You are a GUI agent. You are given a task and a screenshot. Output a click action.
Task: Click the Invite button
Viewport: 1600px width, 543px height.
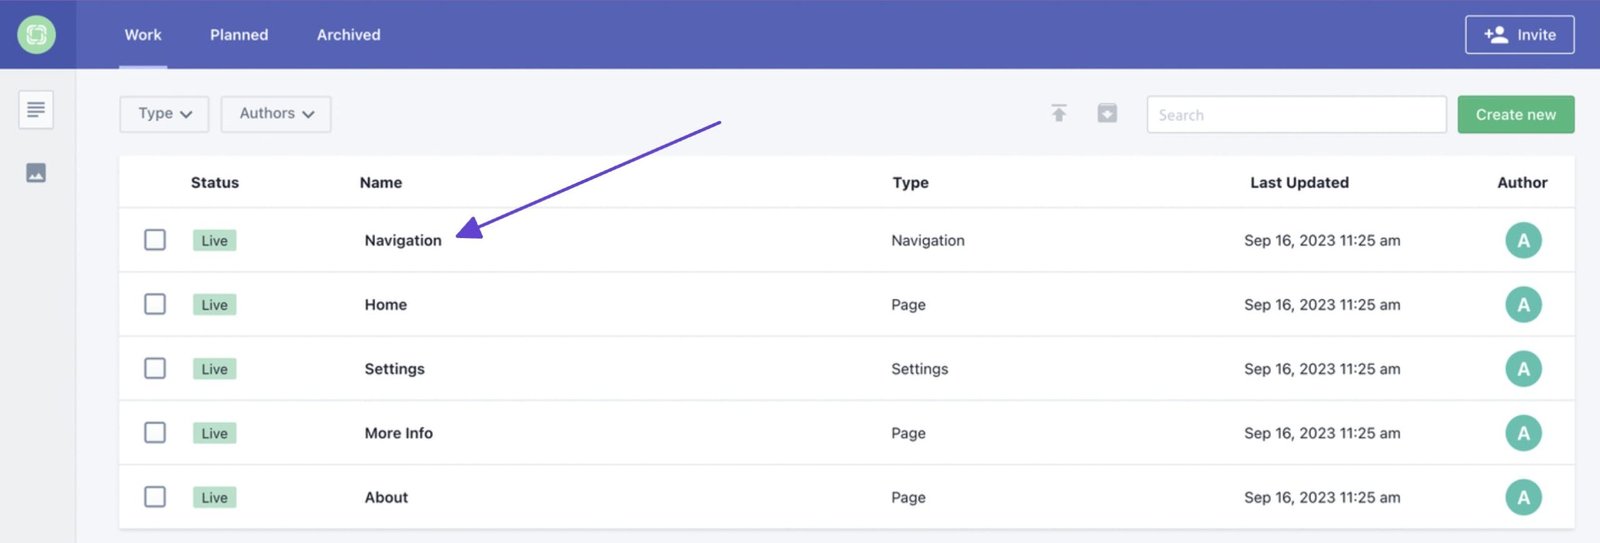pyautogui.click(x=1519, y=35)
